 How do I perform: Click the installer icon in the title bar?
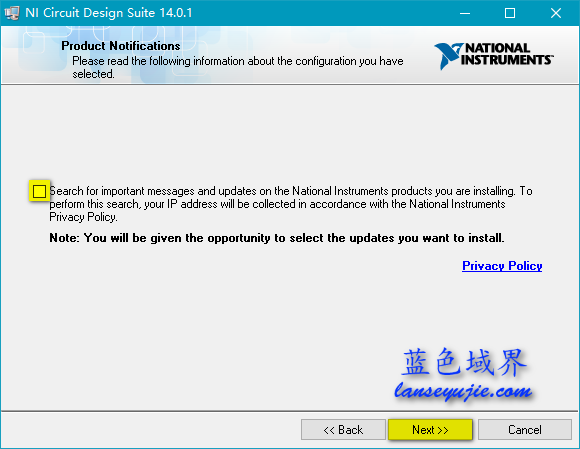(12, 13)
